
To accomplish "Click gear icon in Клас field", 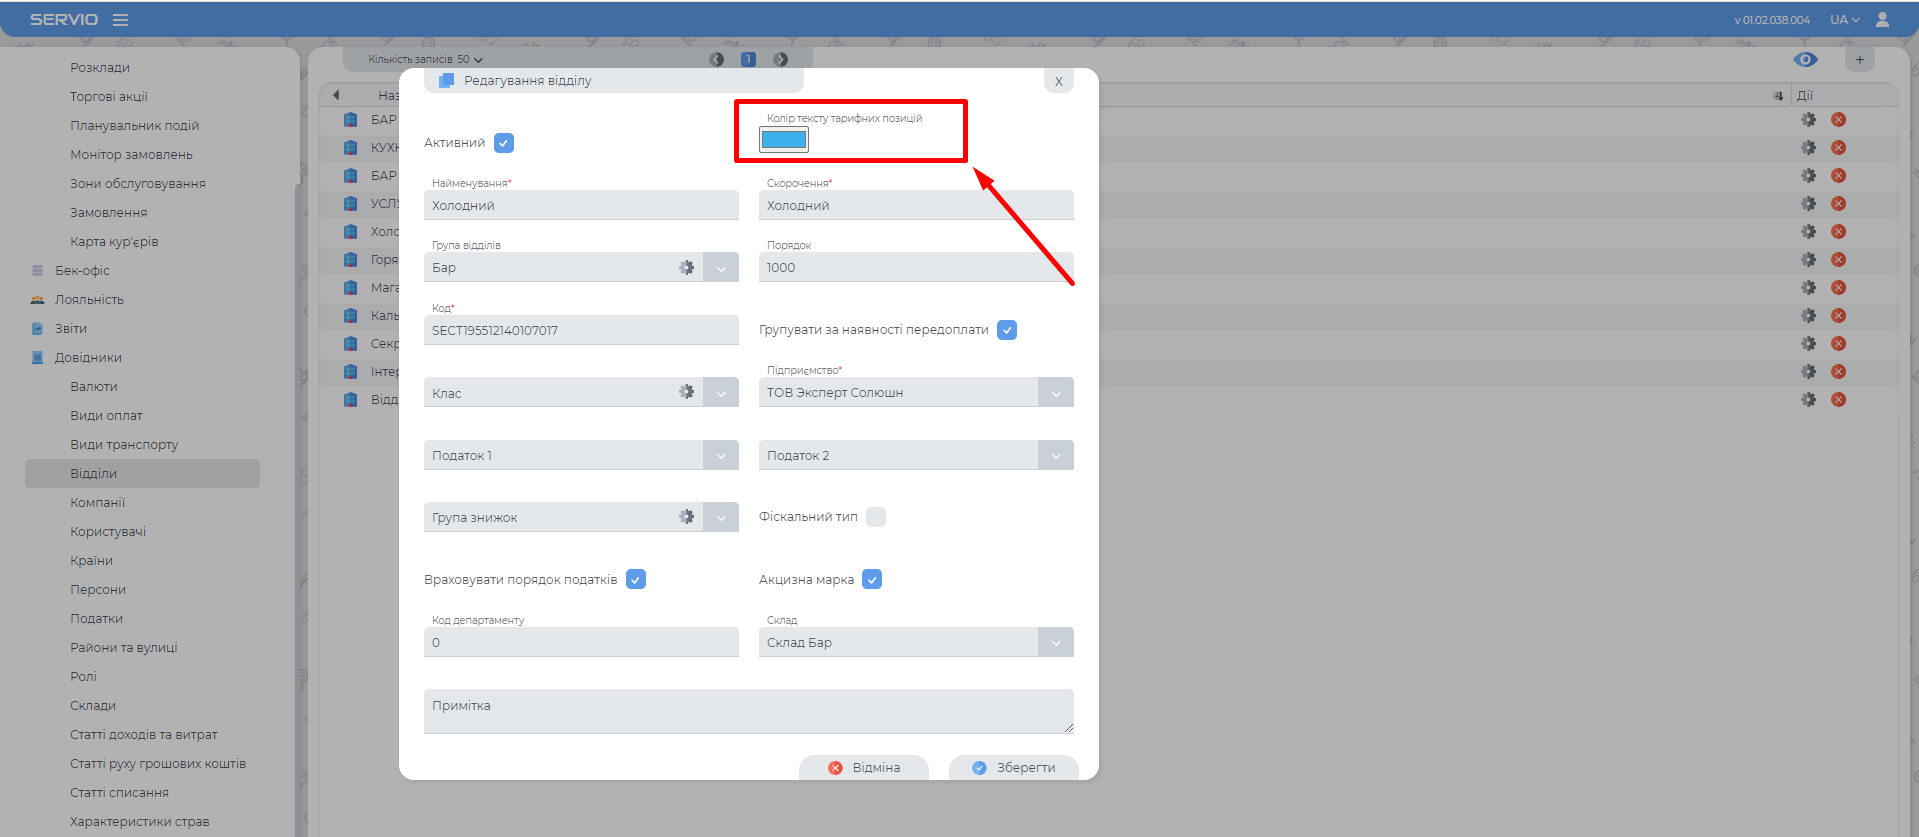I will coord(686,392).
